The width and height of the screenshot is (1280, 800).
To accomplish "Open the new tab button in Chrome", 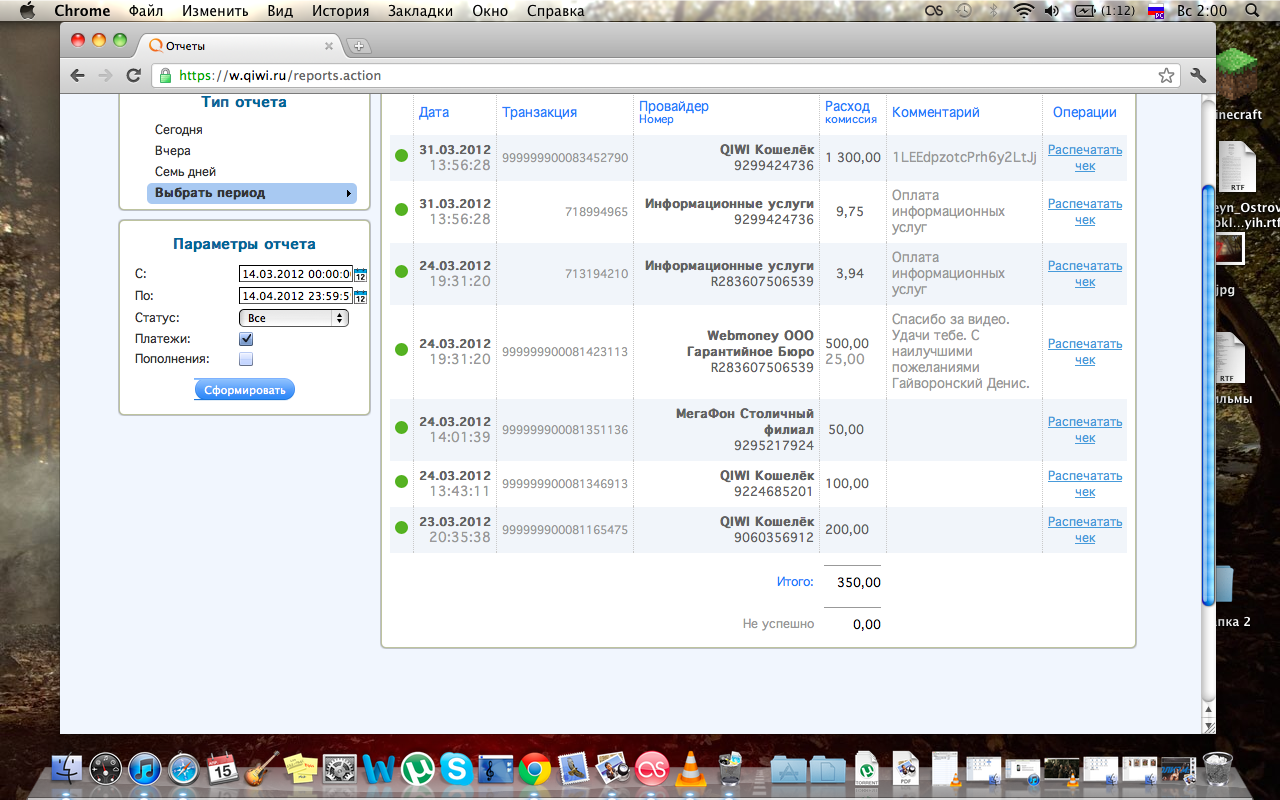I will 359,46.
